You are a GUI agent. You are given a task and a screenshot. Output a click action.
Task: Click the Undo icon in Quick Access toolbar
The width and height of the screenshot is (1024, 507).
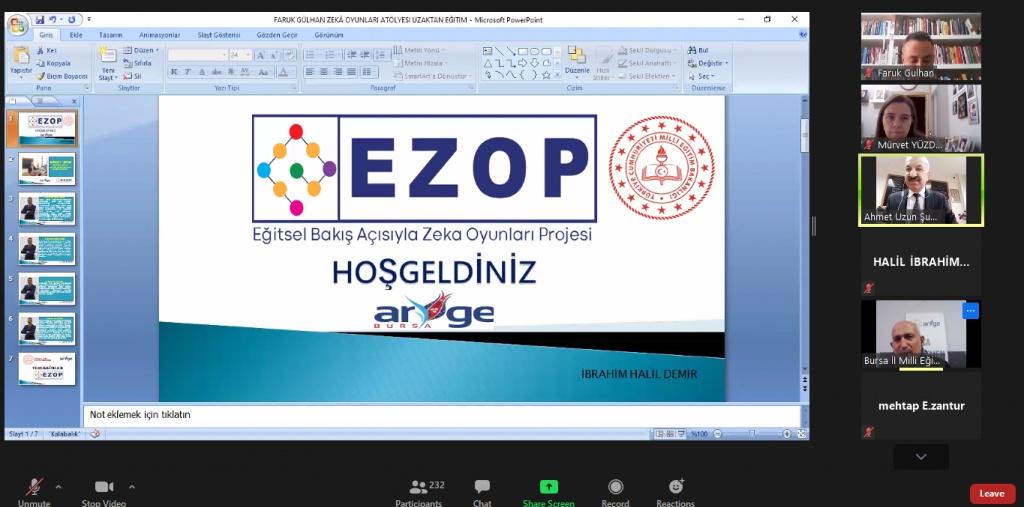55,20
